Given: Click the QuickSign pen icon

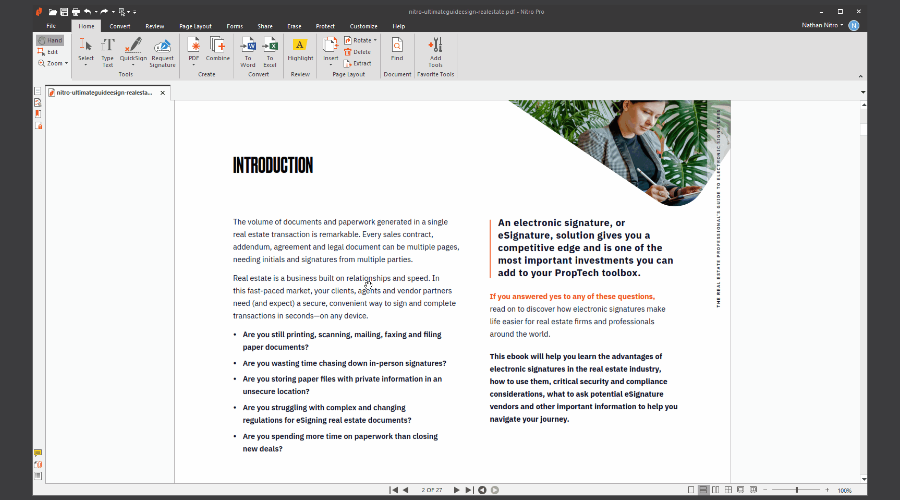Looking at the screenshot, I should tap(133, 45).
